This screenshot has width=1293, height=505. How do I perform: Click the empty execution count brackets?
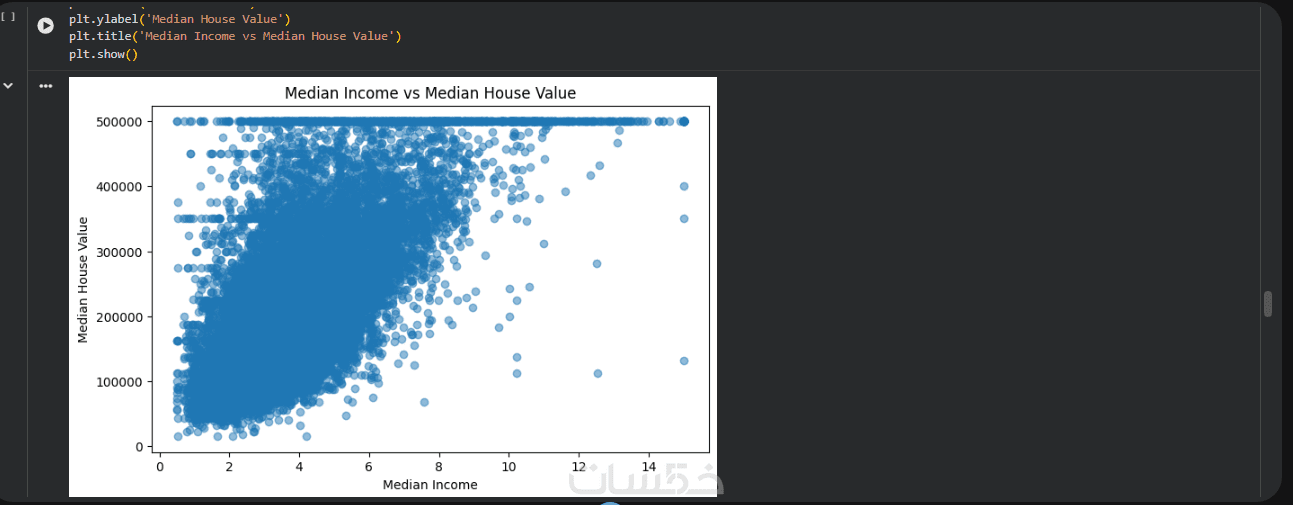[8, 17]
